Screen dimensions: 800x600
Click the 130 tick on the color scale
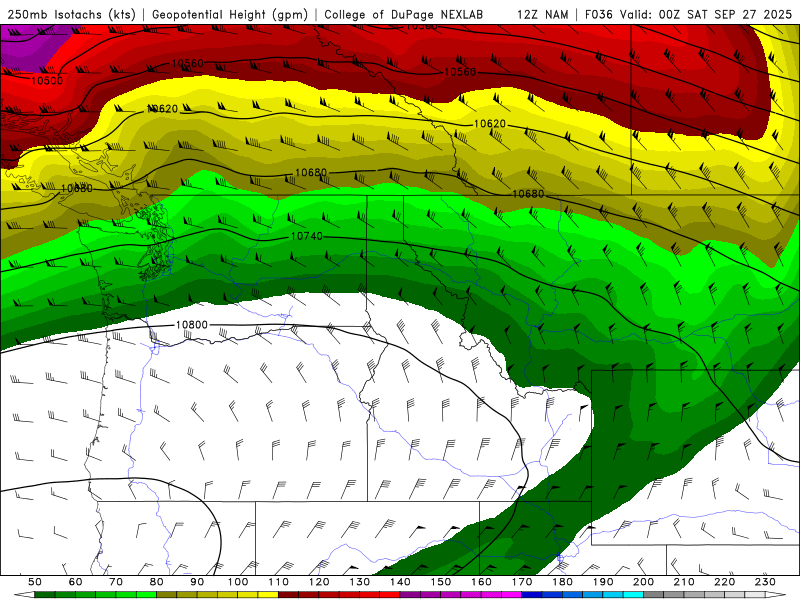(360, 582)
